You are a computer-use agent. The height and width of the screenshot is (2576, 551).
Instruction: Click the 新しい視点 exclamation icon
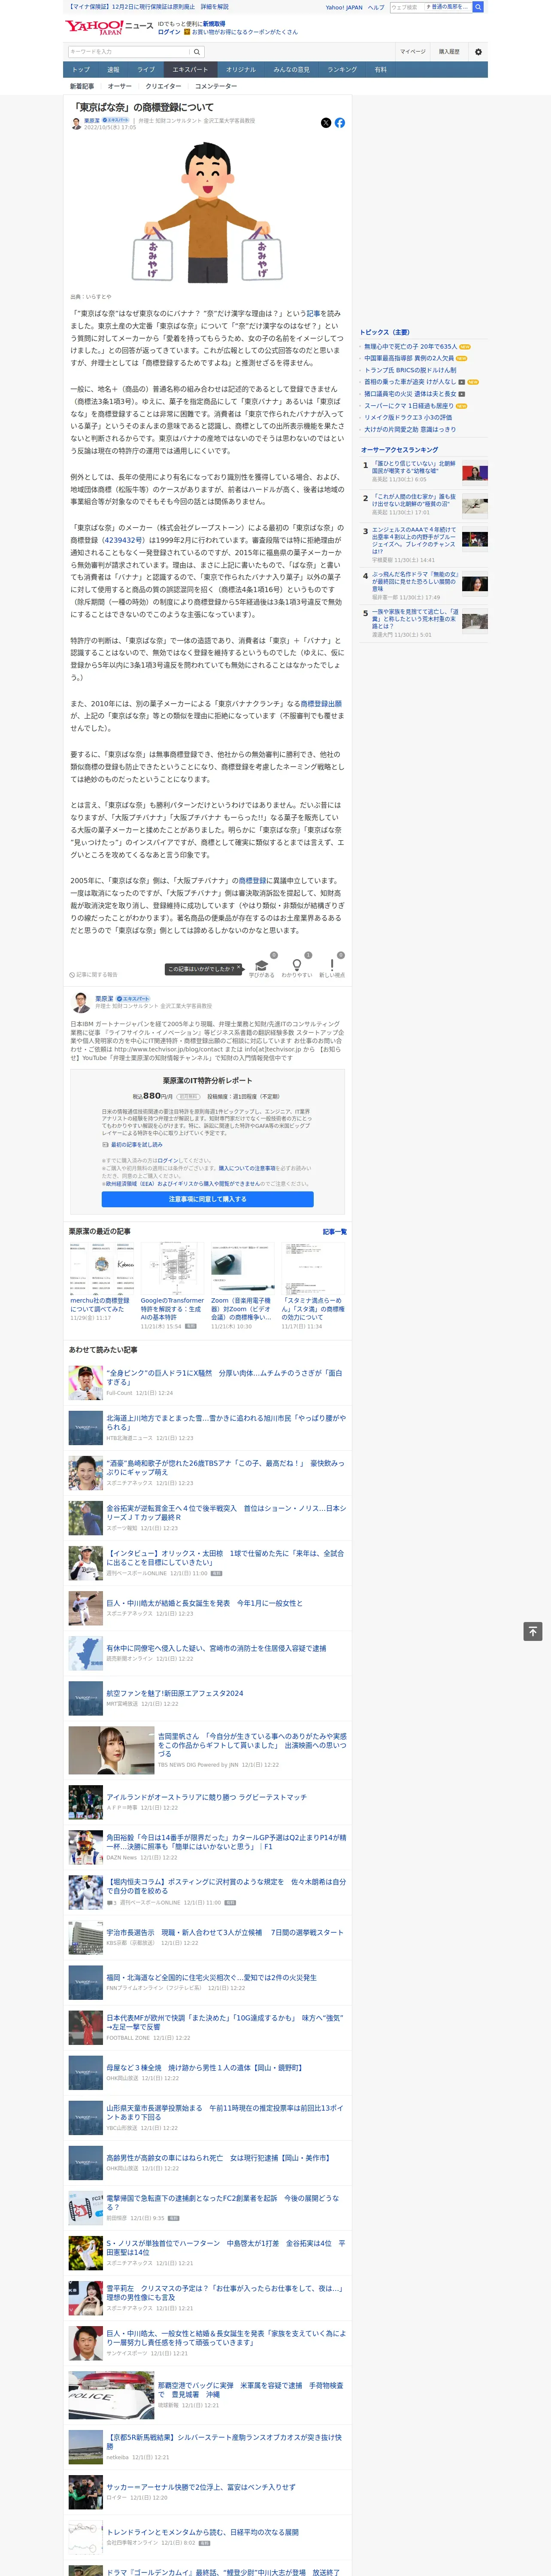click(332, 965)
